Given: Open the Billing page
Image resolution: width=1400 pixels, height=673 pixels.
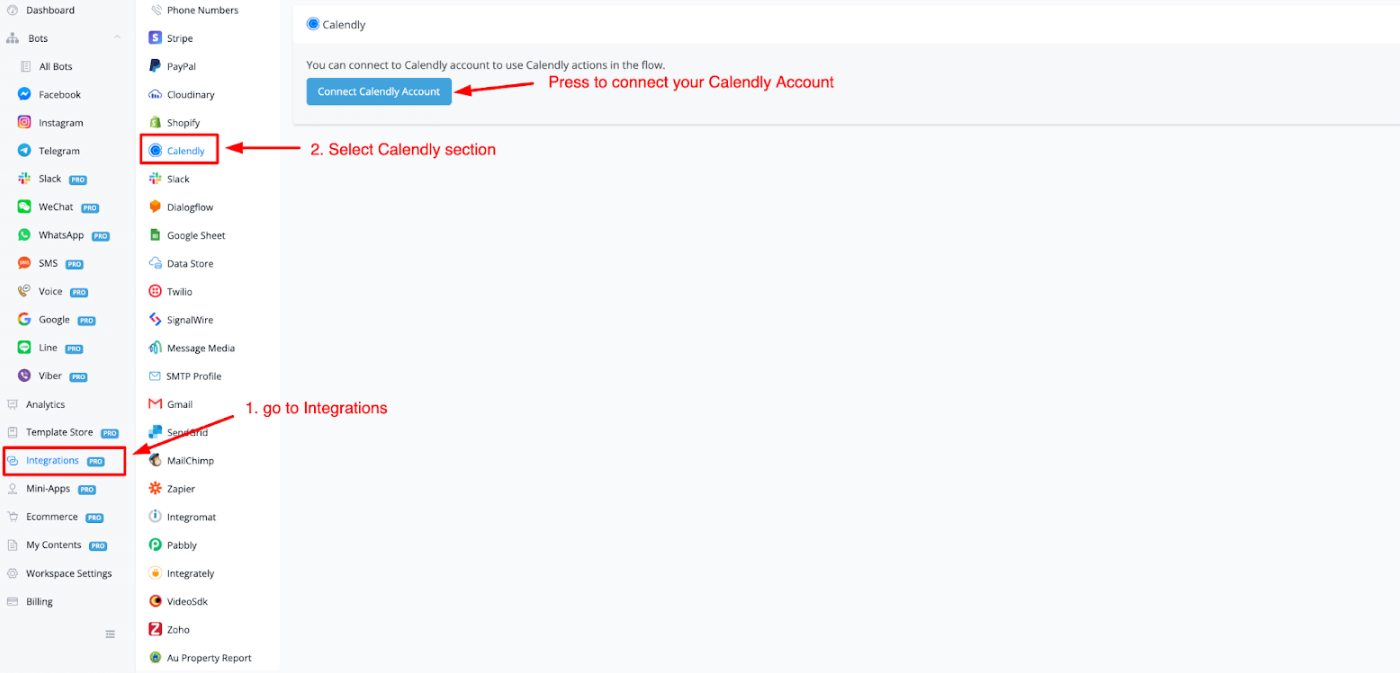Looking at the screenshot, I should pos(39,602).
